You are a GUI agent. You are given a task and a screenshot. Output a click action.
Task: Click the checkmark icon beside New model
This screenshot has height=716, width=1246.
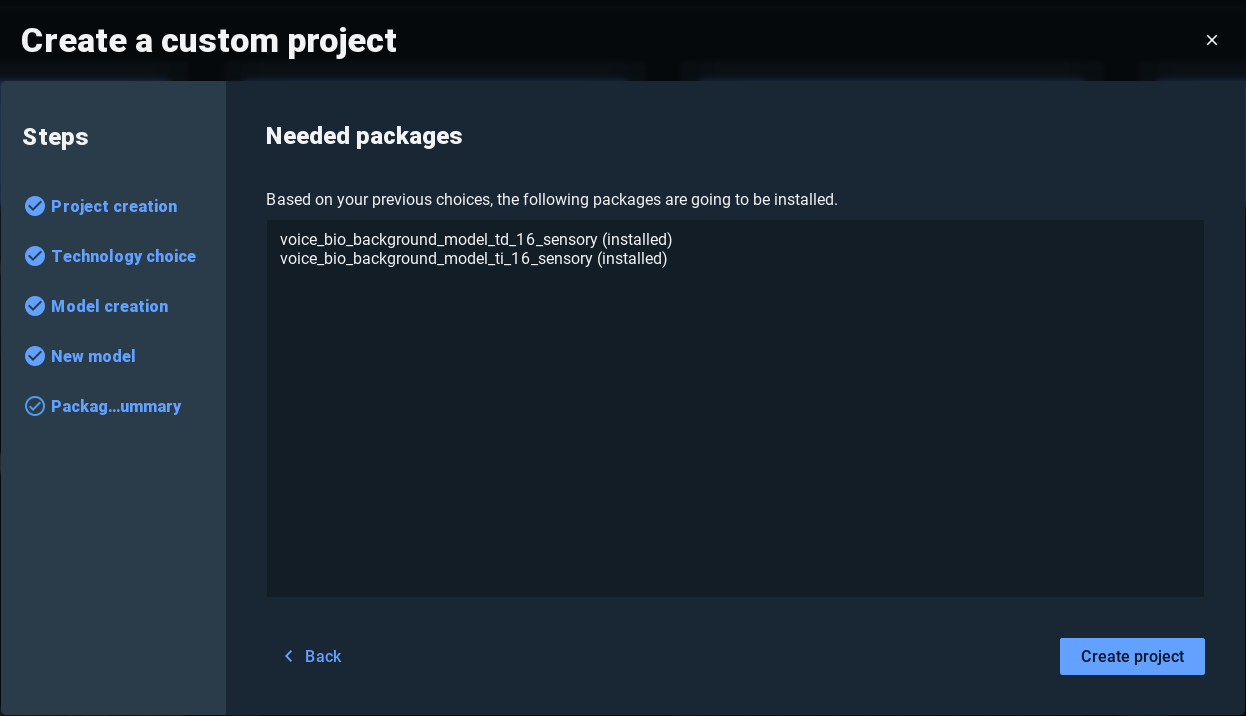(x=35, y=356)
